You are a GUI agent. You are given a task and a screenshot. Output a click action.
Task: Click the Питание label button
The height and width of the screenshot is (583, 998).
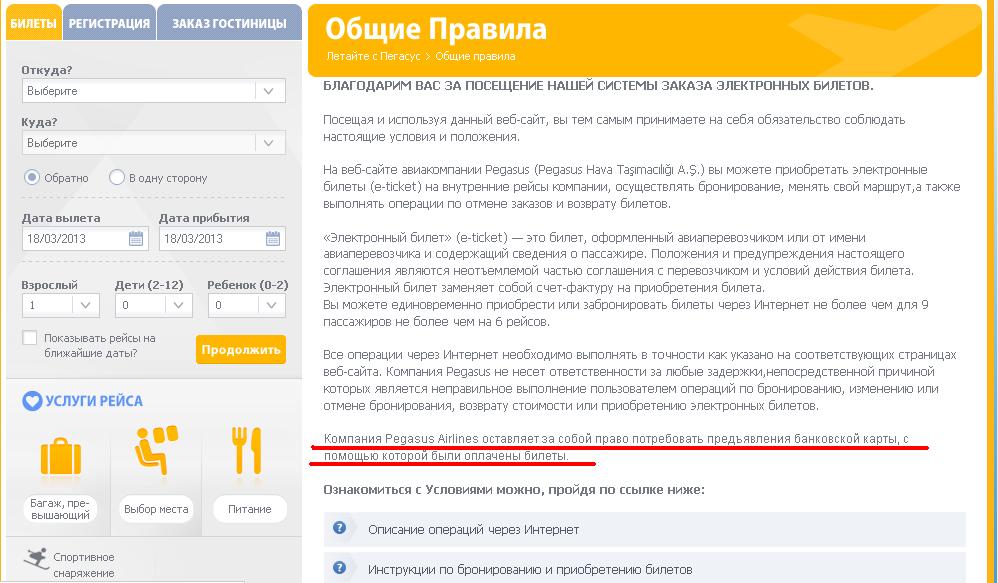250,509
